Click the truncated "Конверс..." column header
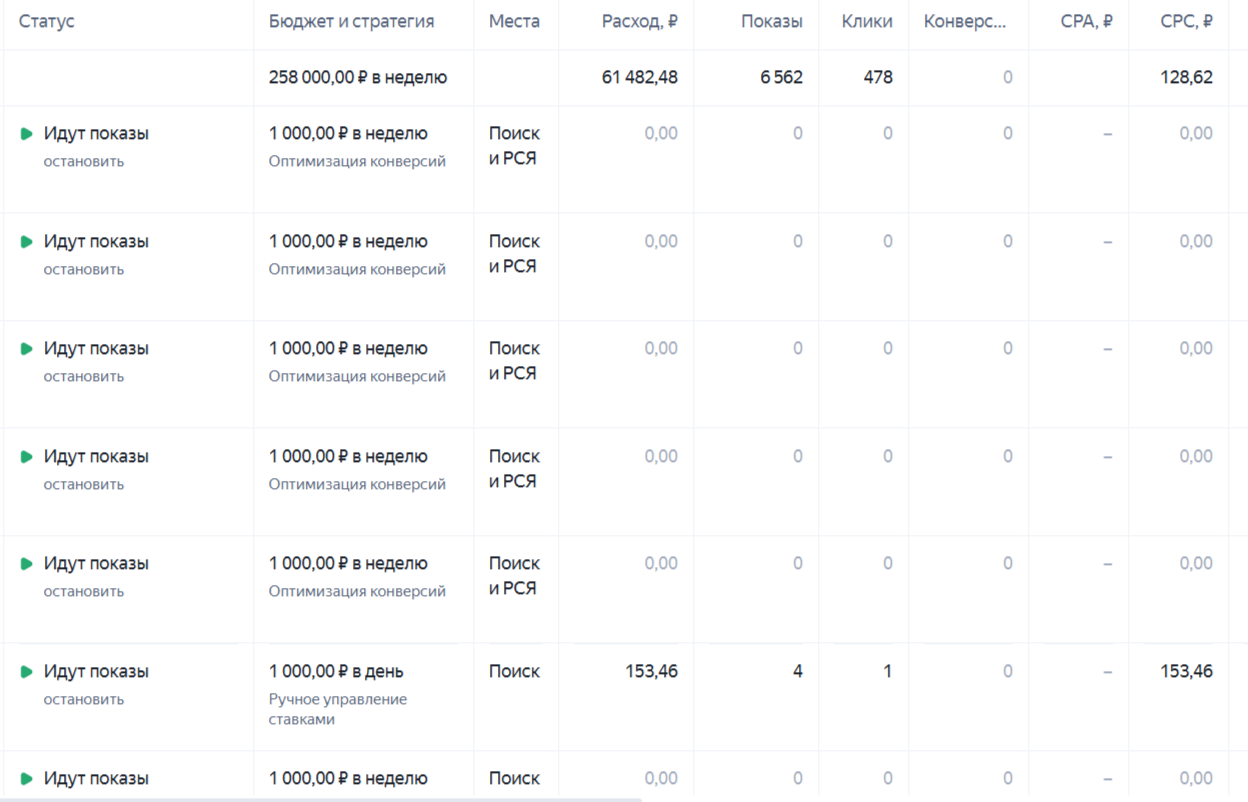This screenshot has width=1248, height=802. pos(965,22)
